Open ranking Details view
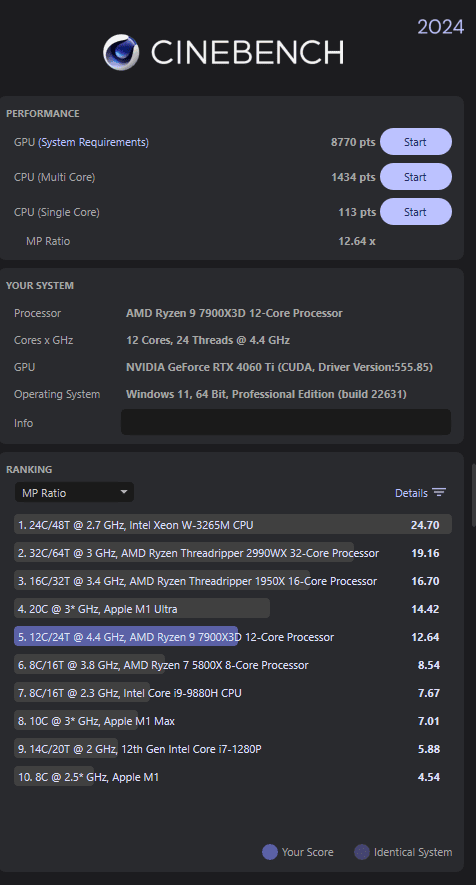 tap(411, 493)
